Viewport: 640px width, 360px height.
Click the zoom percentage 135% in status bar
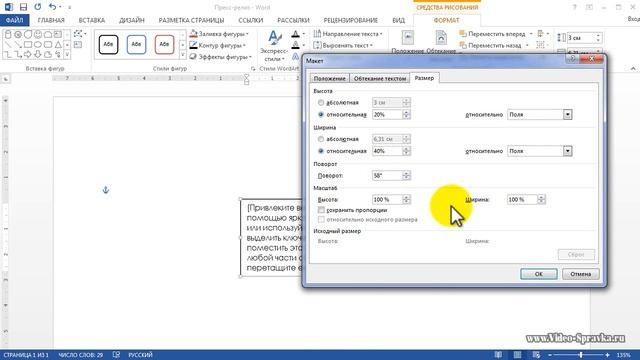624,355
